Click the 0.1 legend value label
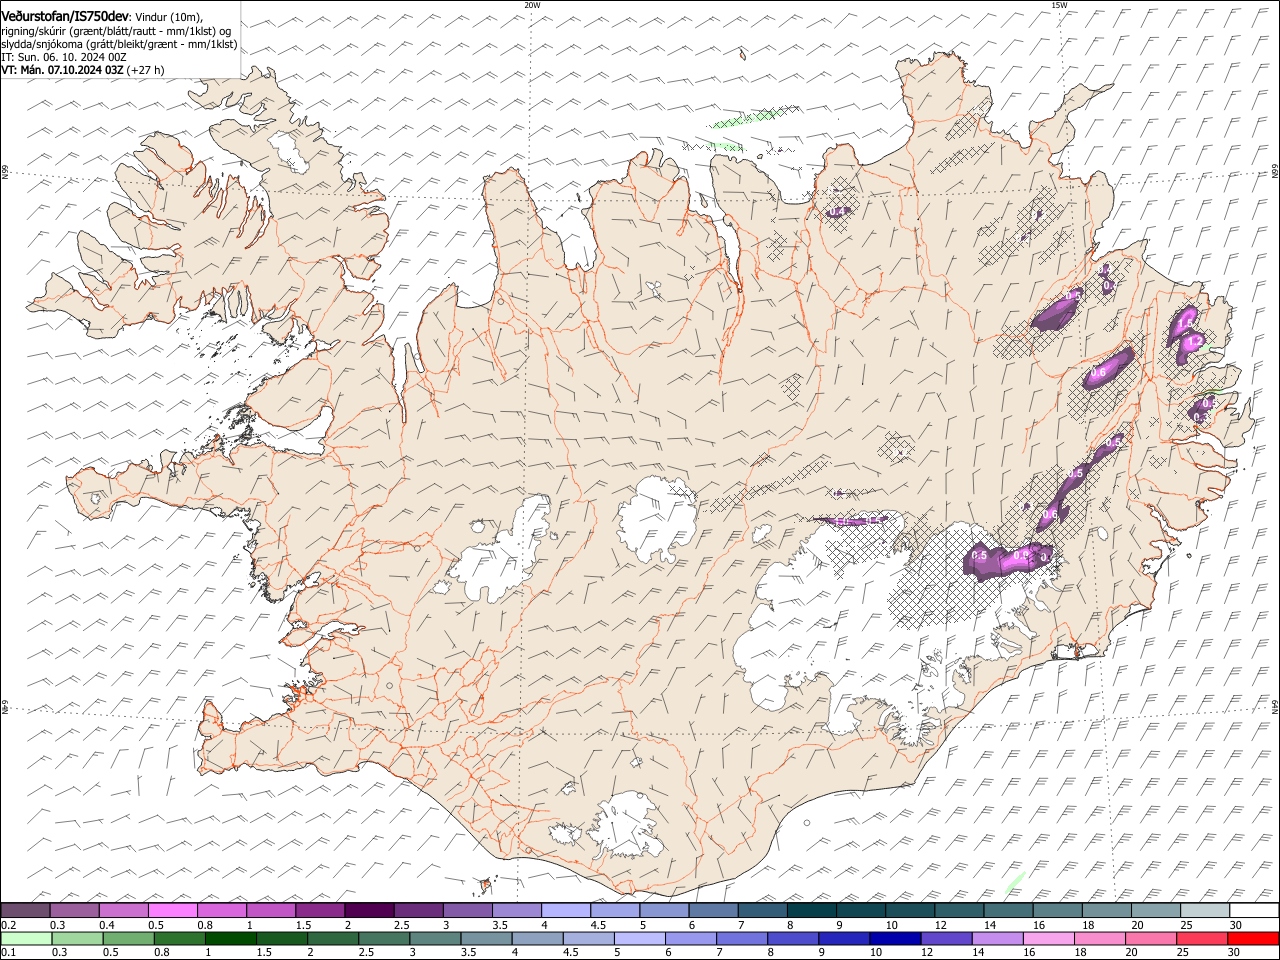Image resolution: width=1280 pixels, height=960 pixels. 9,952
